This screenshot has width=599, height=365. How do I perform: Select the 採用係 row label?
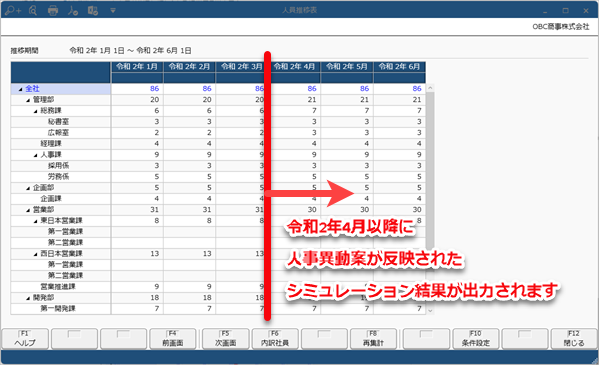point(58,166)
